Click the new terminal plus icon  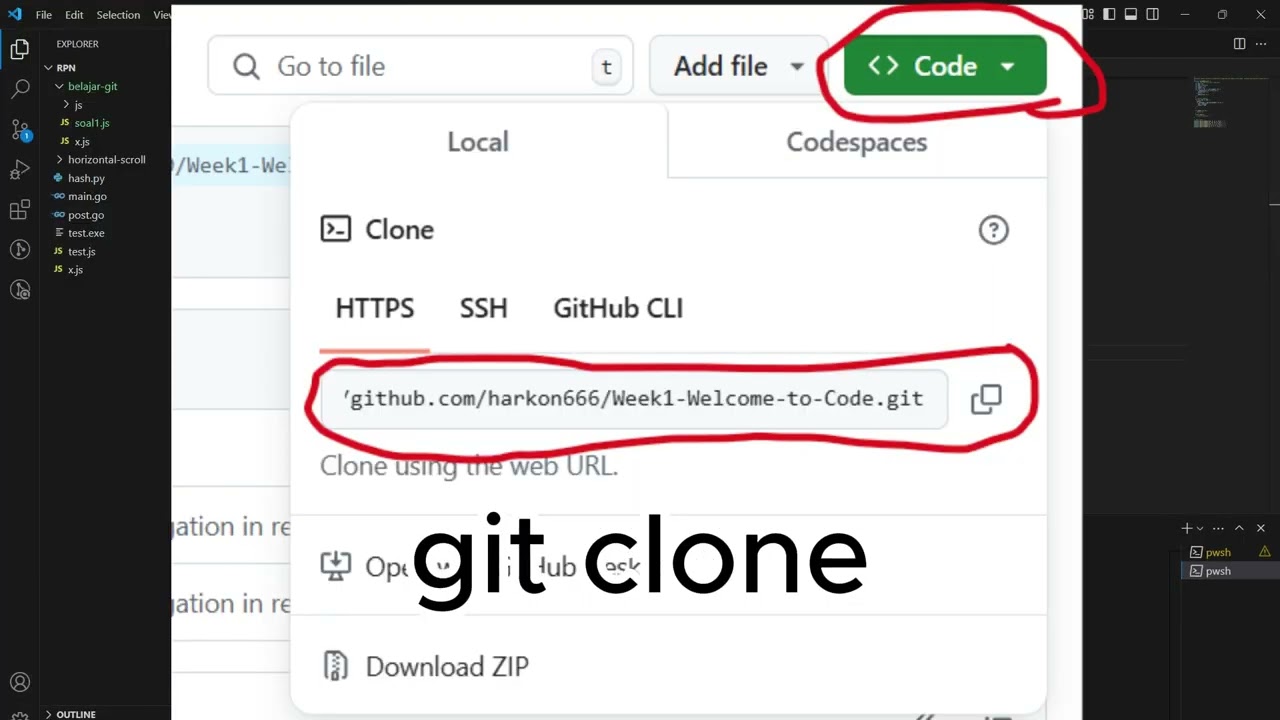[1187, 528]
